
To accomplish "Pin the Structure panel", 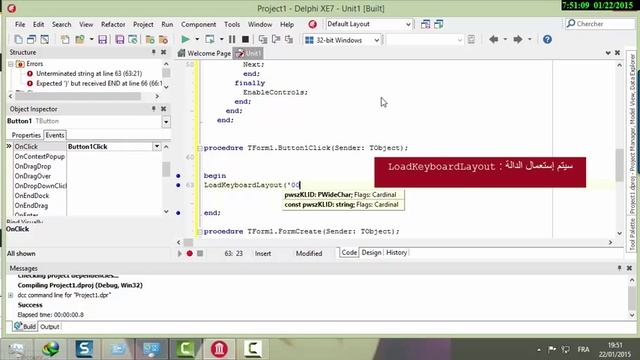I will click(x=154, y=52).
